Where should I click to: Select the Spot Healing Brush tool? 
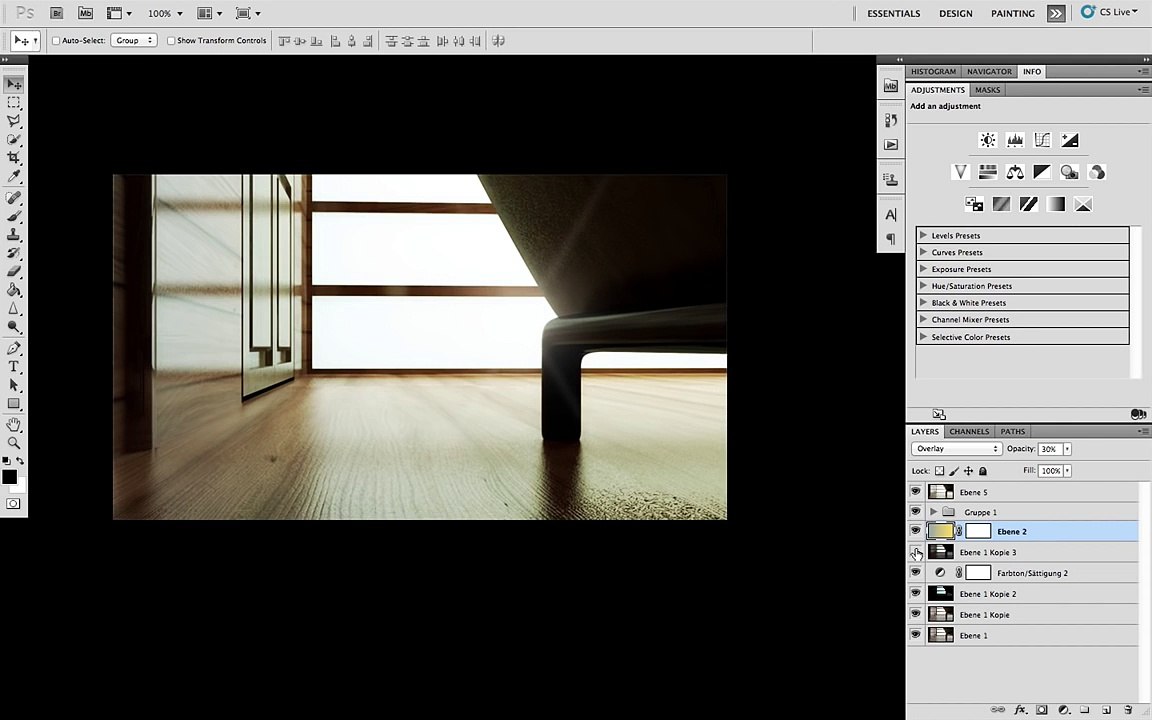coord(14,198)
